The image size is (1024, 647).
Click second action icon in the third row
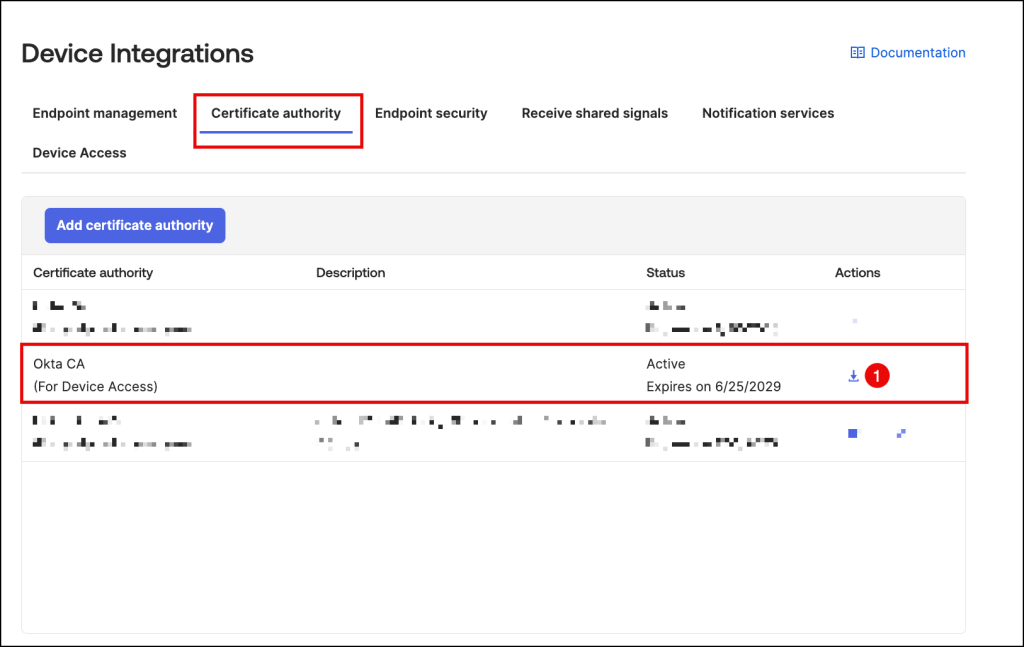point(901,433)
